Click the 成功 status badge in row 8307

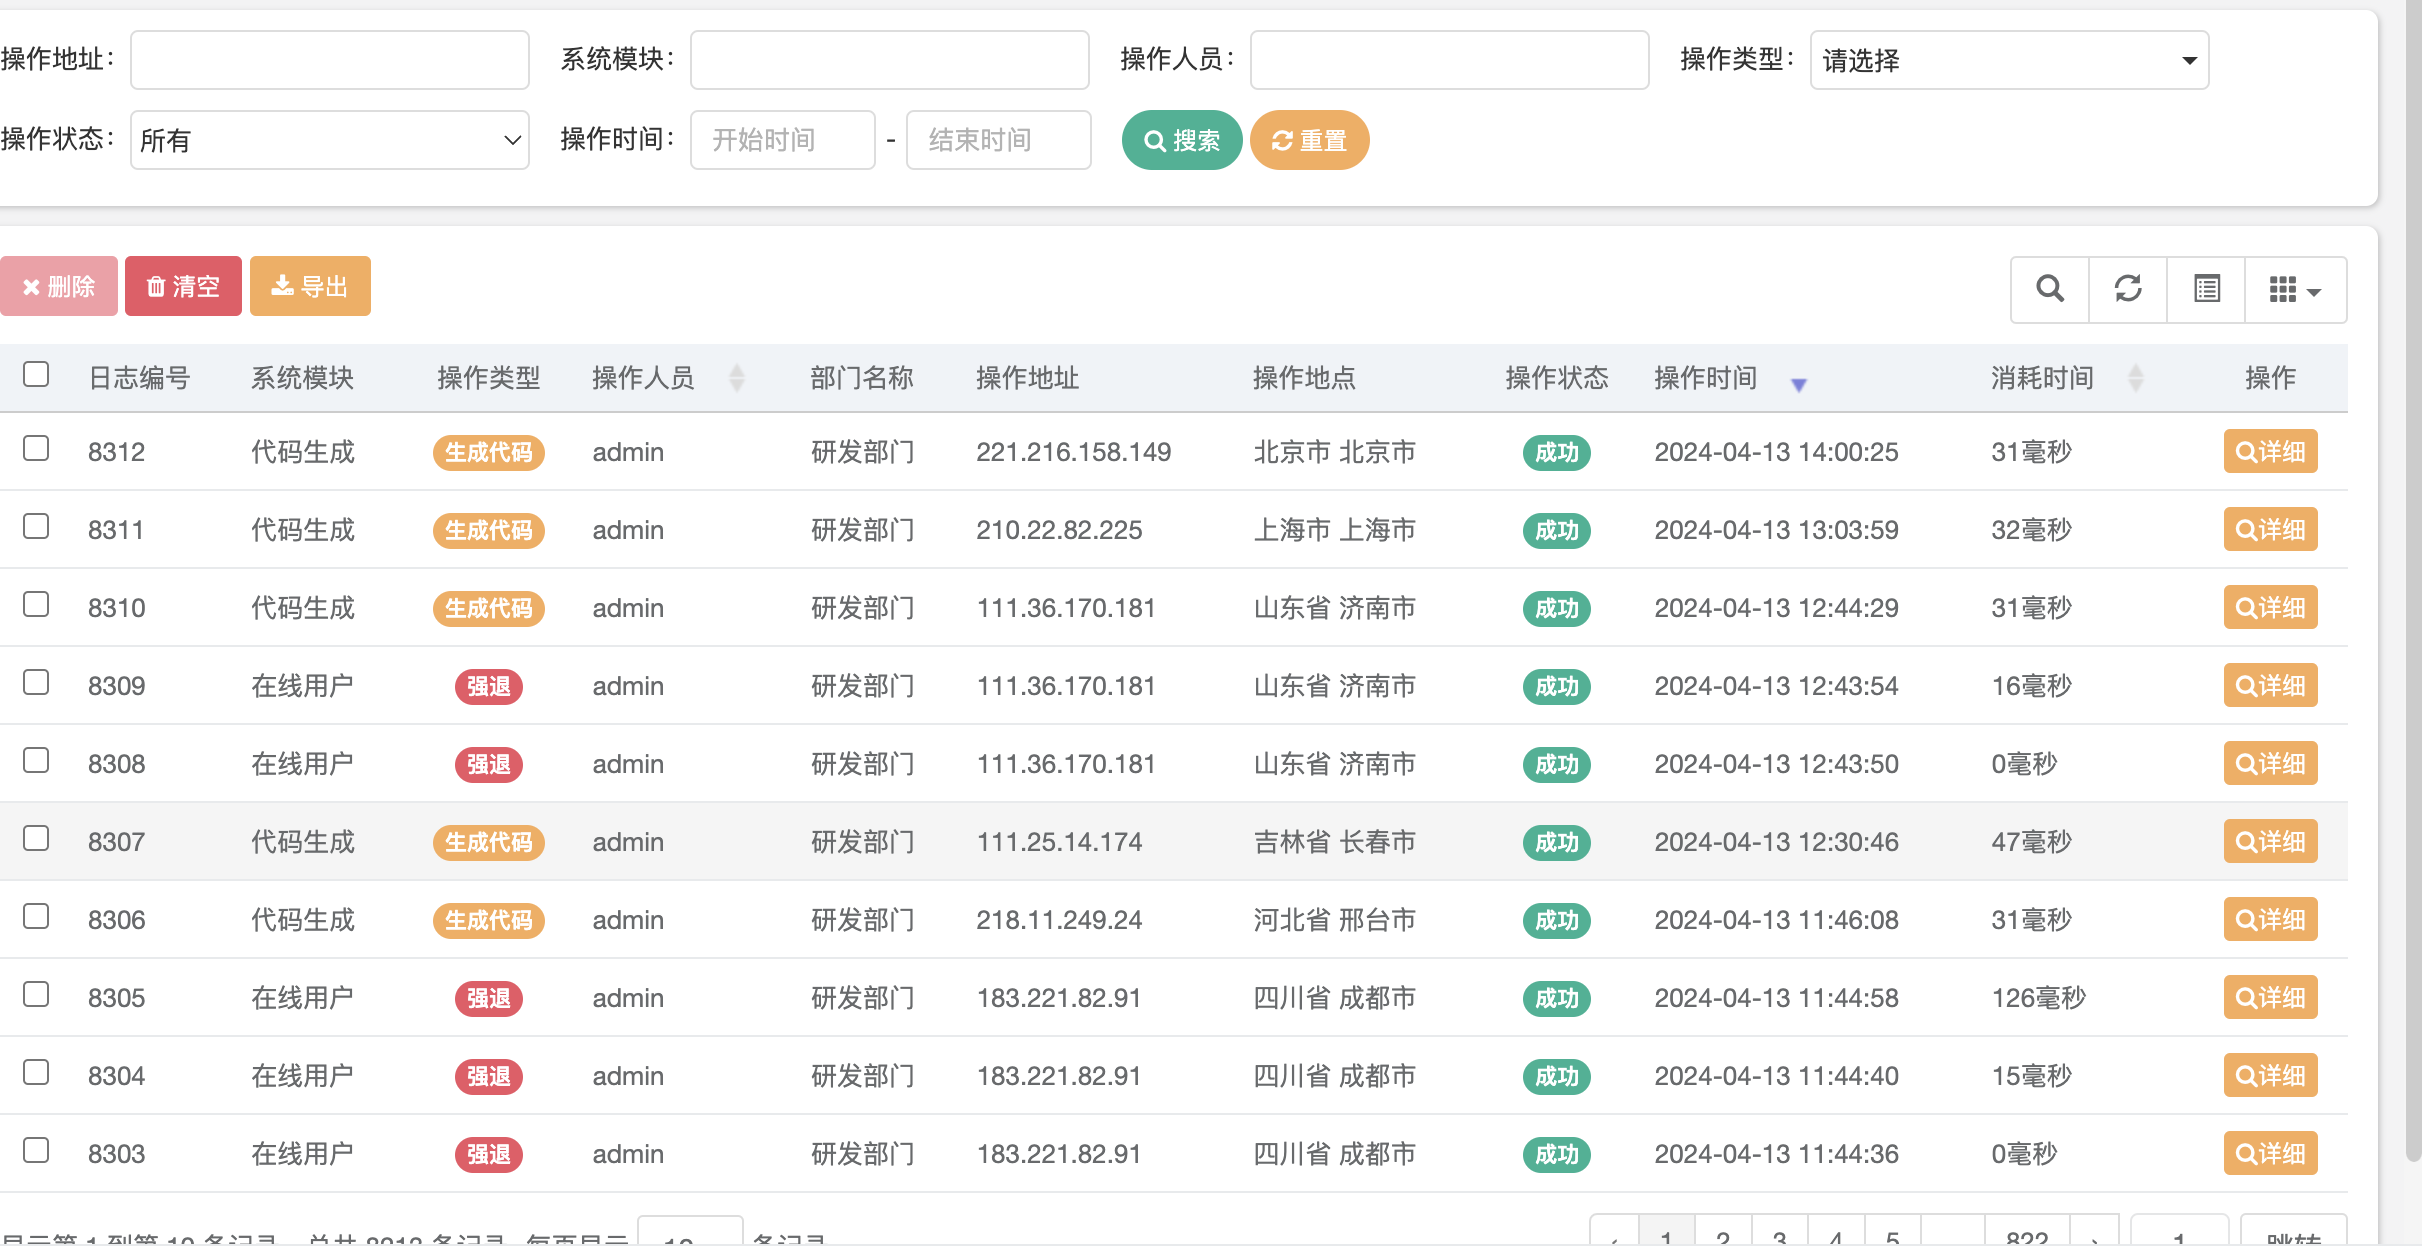point(1556,842)
